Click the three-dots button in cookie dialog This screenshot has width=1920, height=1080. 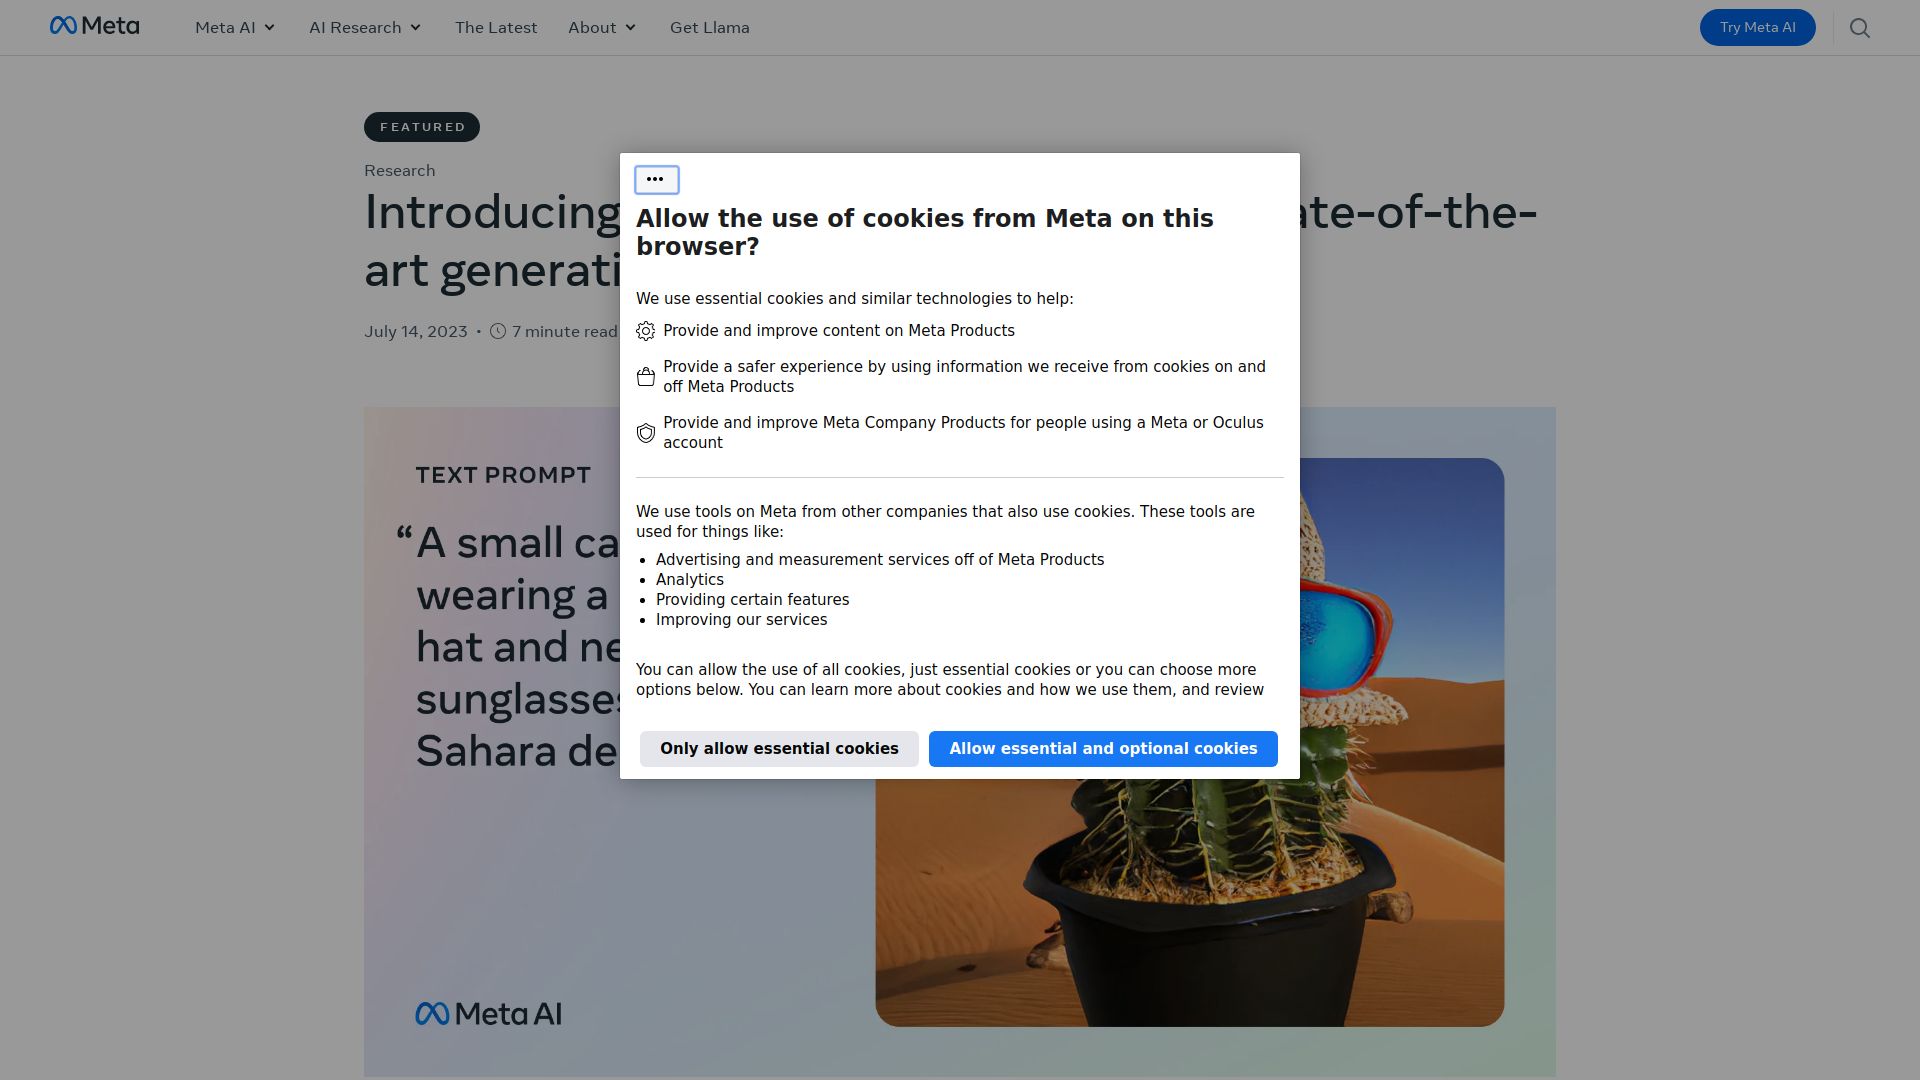(x=656, y=180)
